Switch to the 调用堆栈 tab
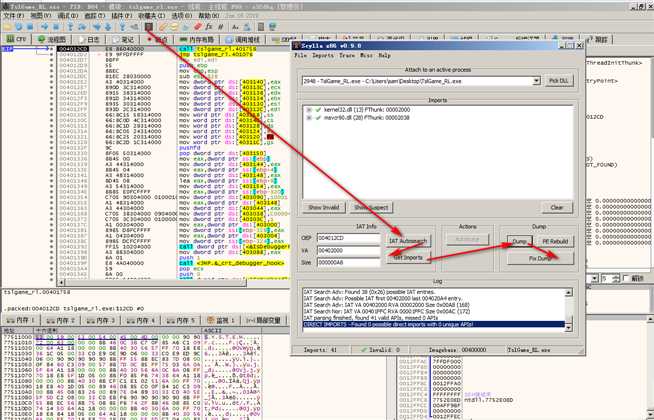 click(x=242, y=39)
